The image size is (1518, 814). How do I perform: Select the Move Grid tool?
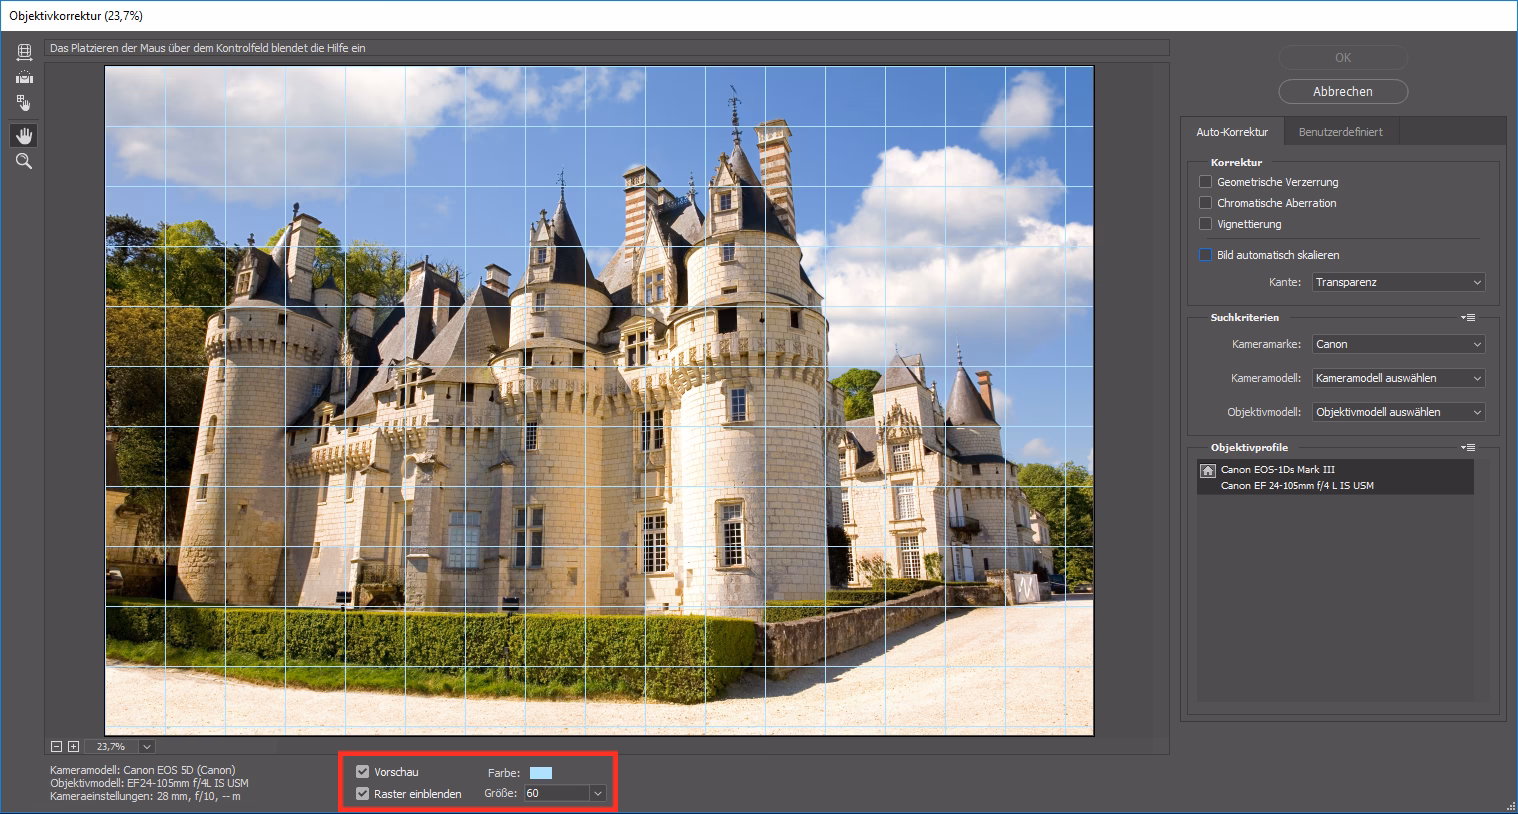point(23,103)
